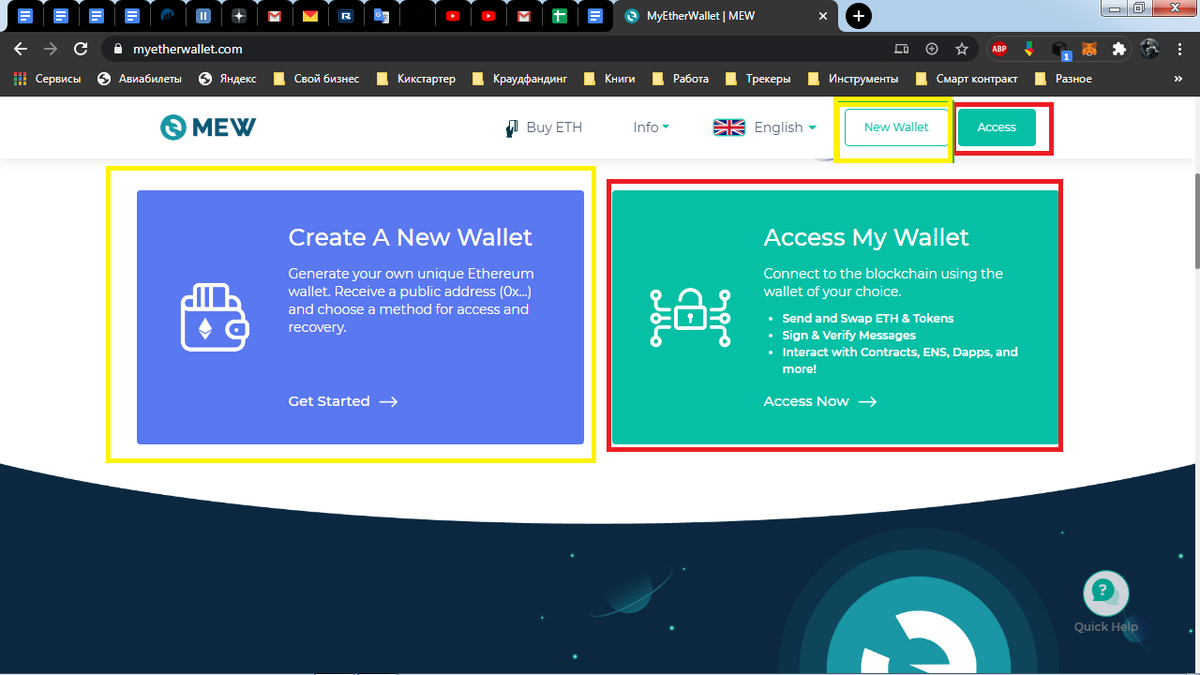Open the yellow download arrow extension
Image resolution: width=1200 pixels, height=675 pixels.
tap(1029, 48)
